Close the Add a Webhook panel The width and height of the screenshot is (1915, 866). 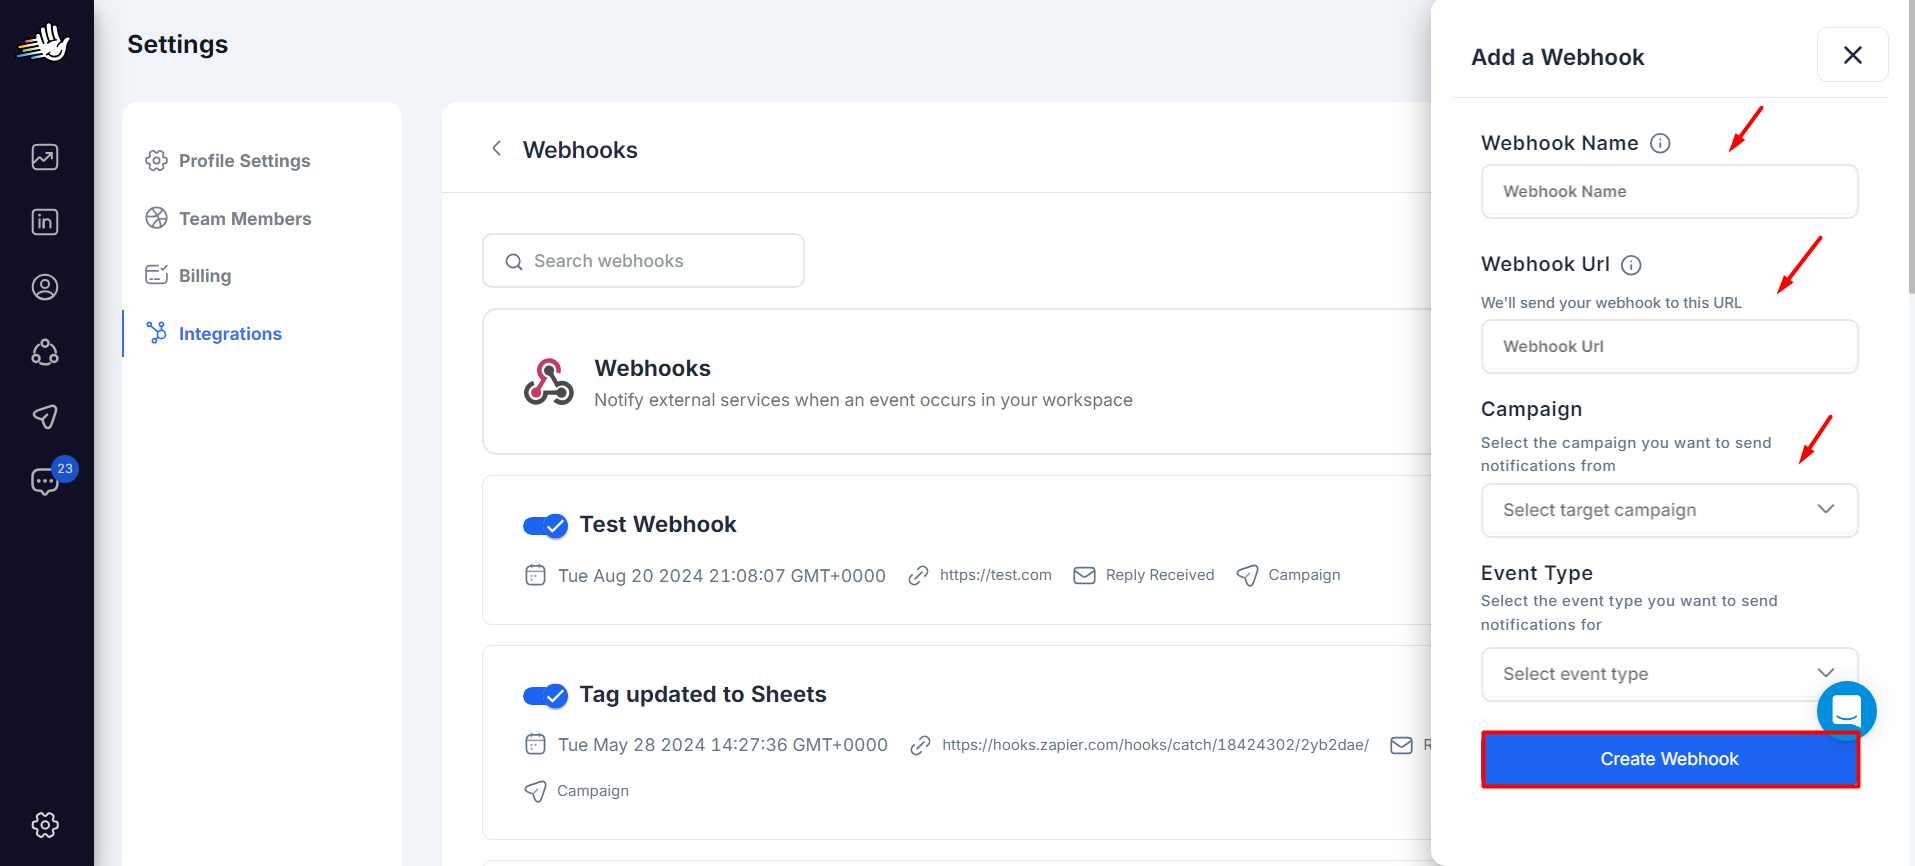coord(1852,55)
